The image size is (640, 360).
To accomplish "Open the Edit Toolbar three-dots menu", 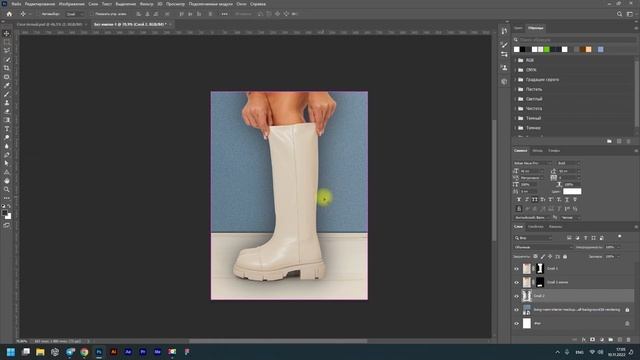I will tap(7, 198).
